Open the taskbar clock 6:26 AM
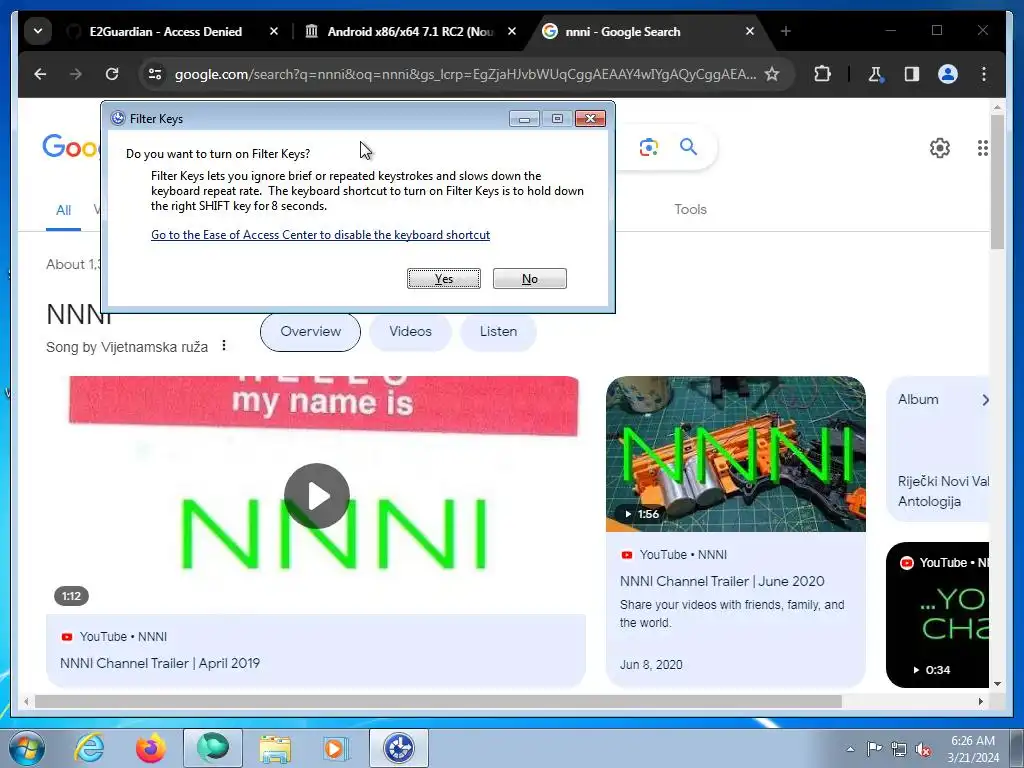Image resolution: width=1024 pixels, height=768 pixels. coord(973,749)
